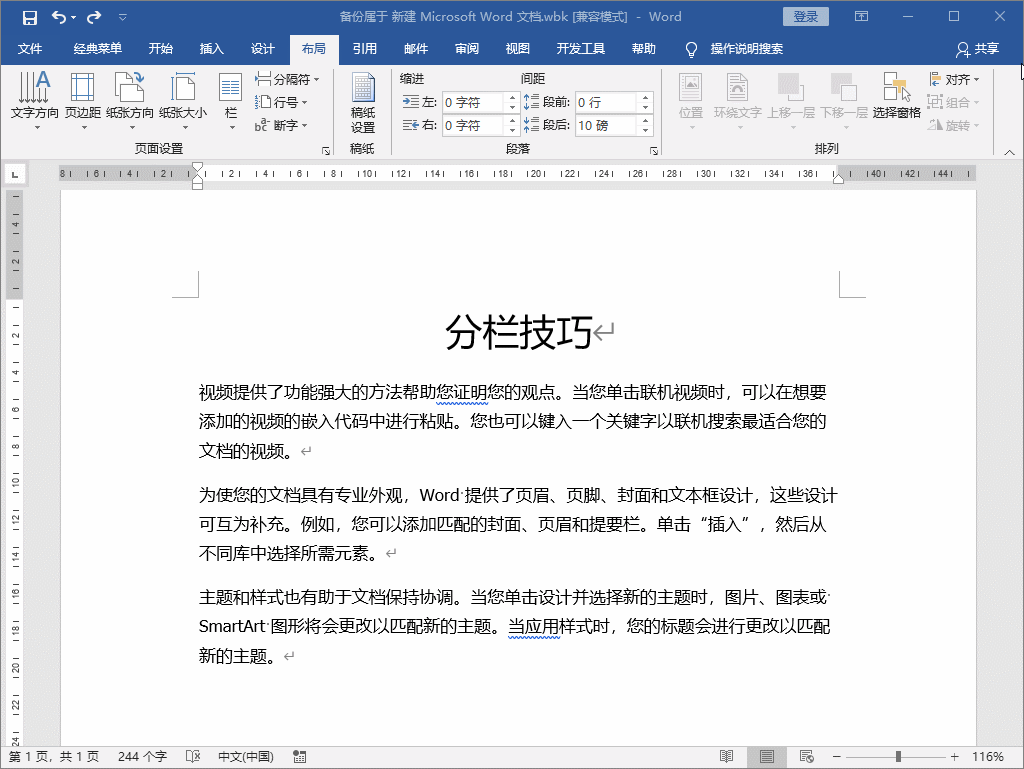Decrease 段后 spacing with down stepper
This screenshot has width=1024, height=769.
(x=645, y=131)
